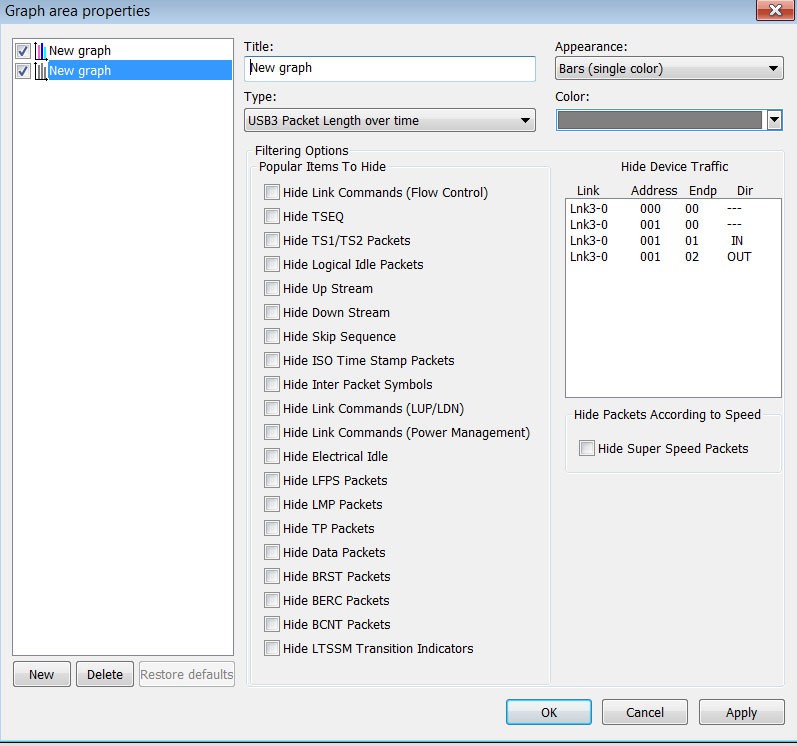Click the gray bars icon of selected graph
Image resolution: width=797 pixels, height=746 pixels.
(x=41, y=71)
